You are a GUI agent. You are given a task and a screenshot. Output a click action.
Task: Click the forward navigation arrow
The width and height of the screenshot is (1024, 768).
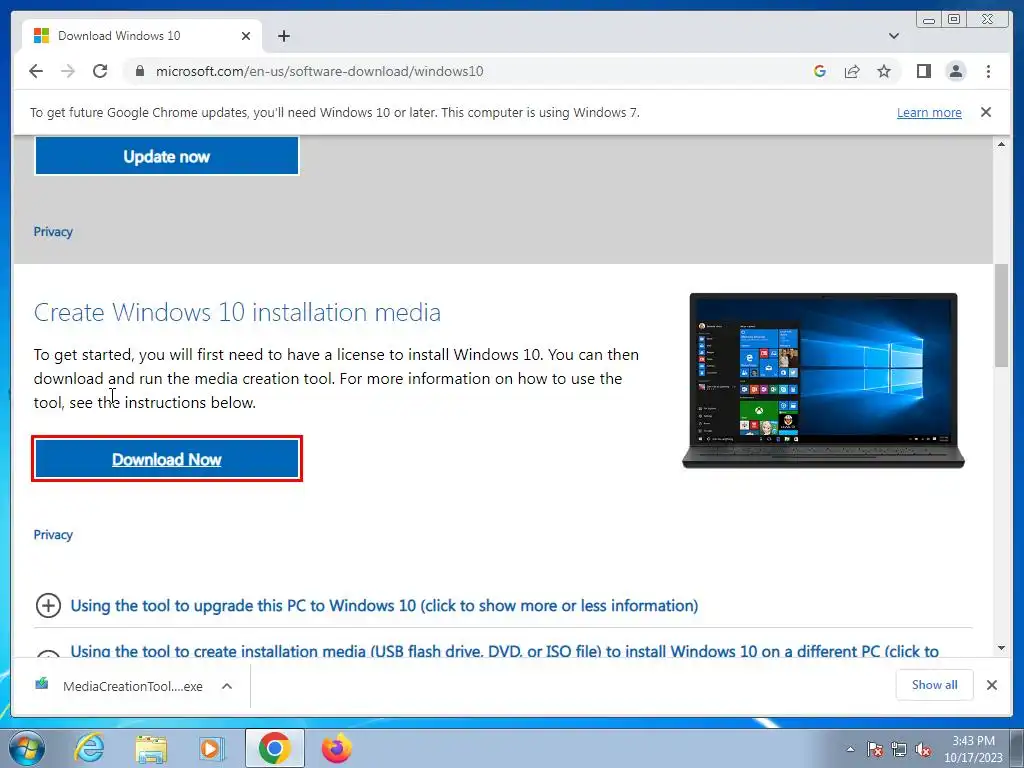(68, 71)
